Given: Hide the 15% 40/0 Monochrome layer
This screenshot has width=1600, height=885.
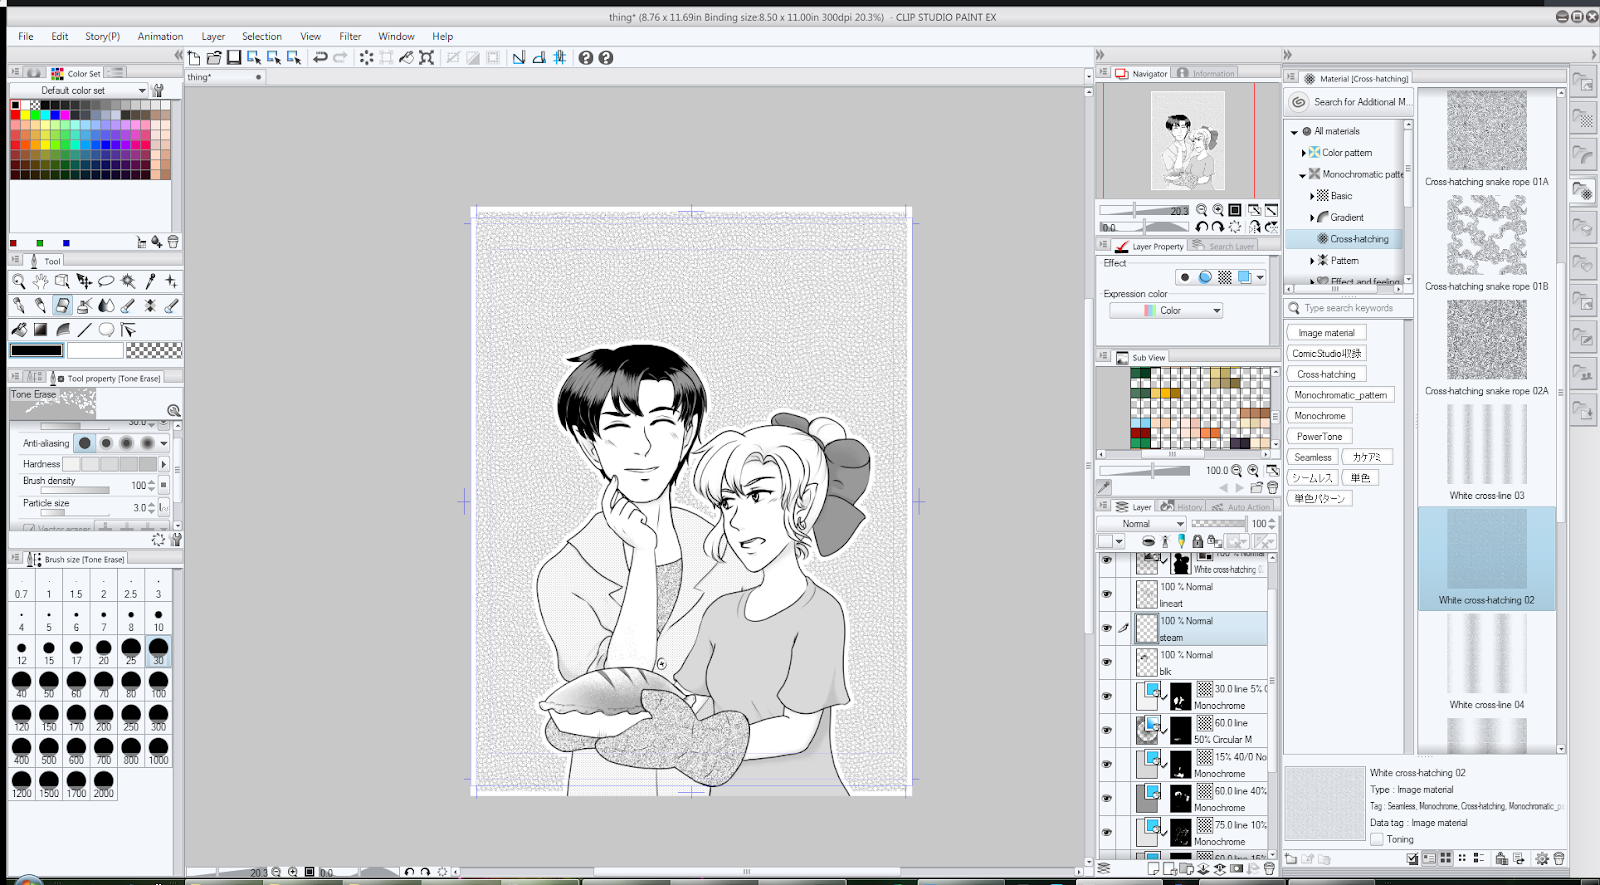Looking at the screenshot, I should click(1106, 764).
